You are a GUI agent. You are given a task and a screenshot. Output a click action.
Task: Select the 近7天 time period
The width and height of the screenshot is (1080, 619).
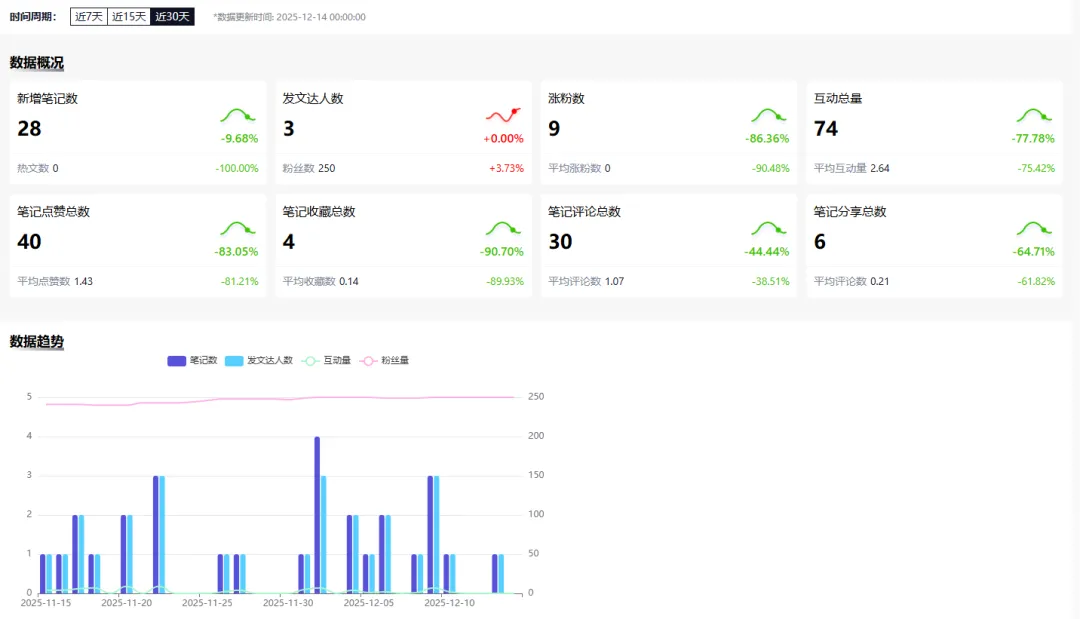tap(89, 17)
